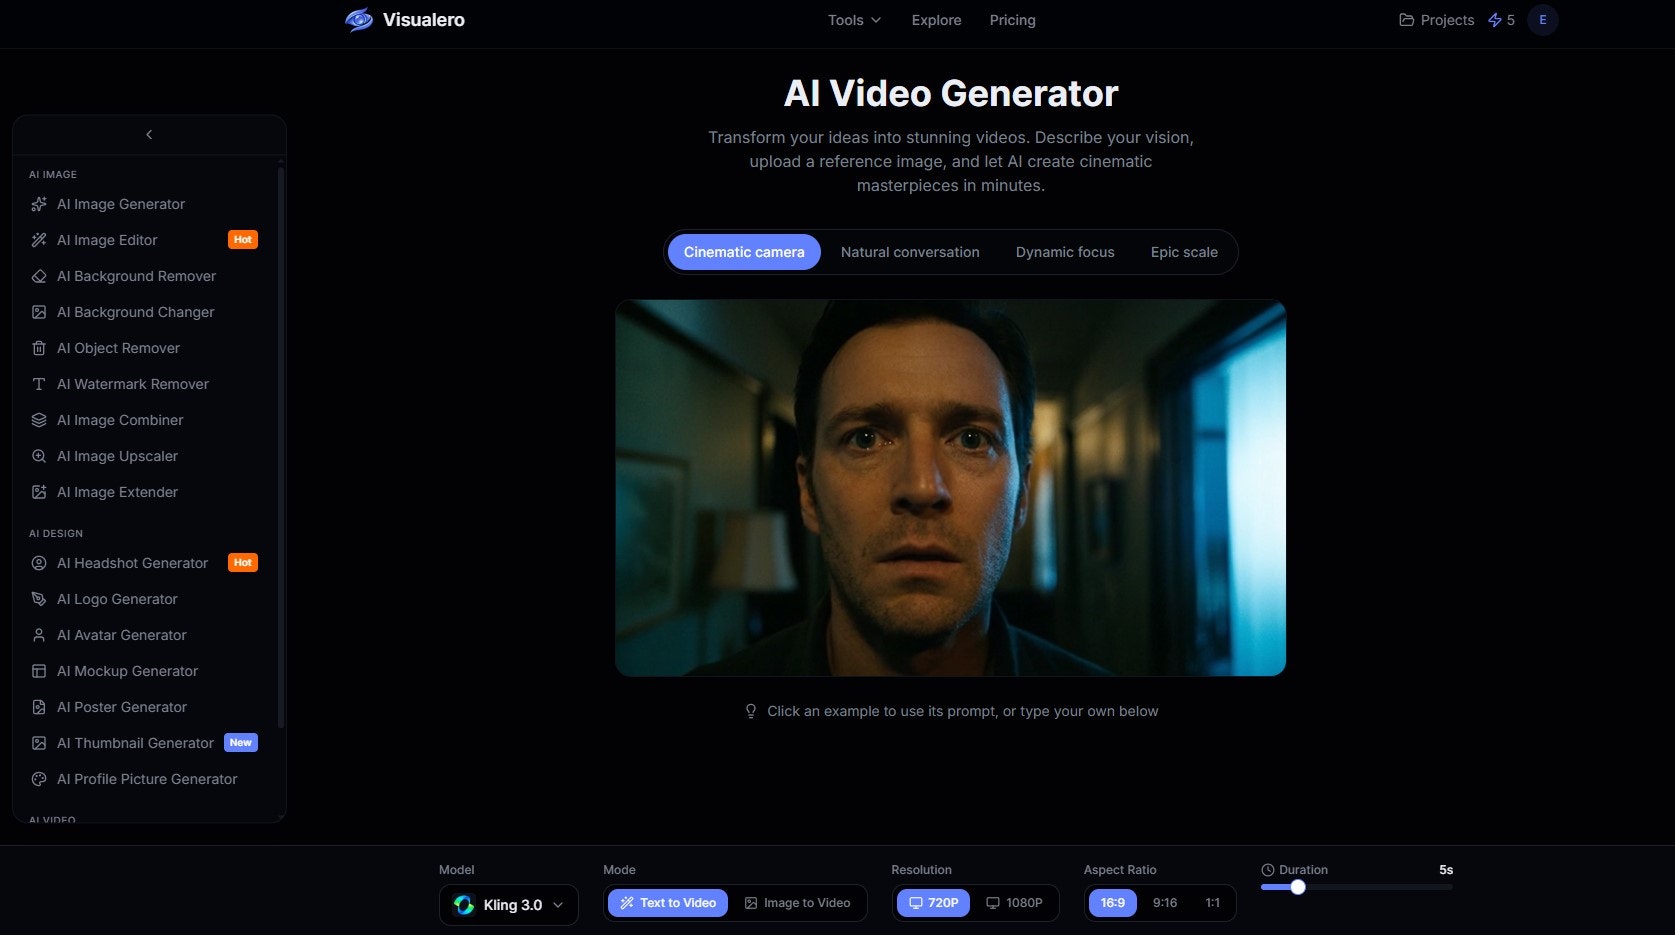Select the AI Object Remover trash icon
This screenshot has width=1675, height=935.
[39, 348]
